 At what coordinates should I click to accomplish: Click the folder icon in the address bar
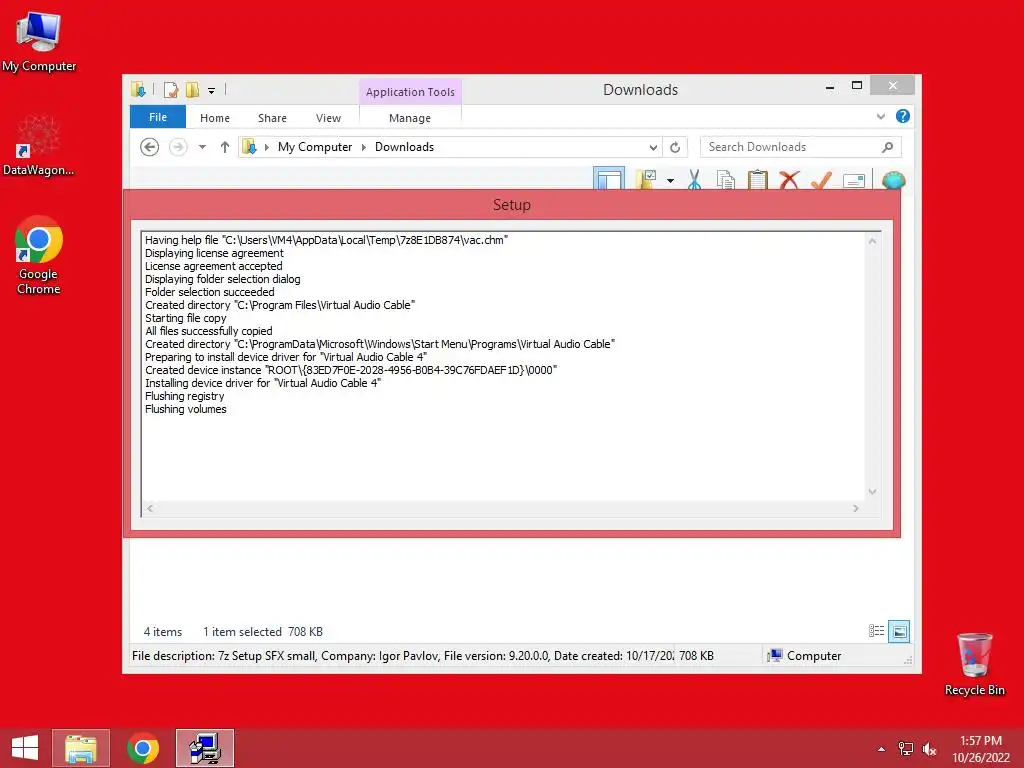click(x=249, y=147)
